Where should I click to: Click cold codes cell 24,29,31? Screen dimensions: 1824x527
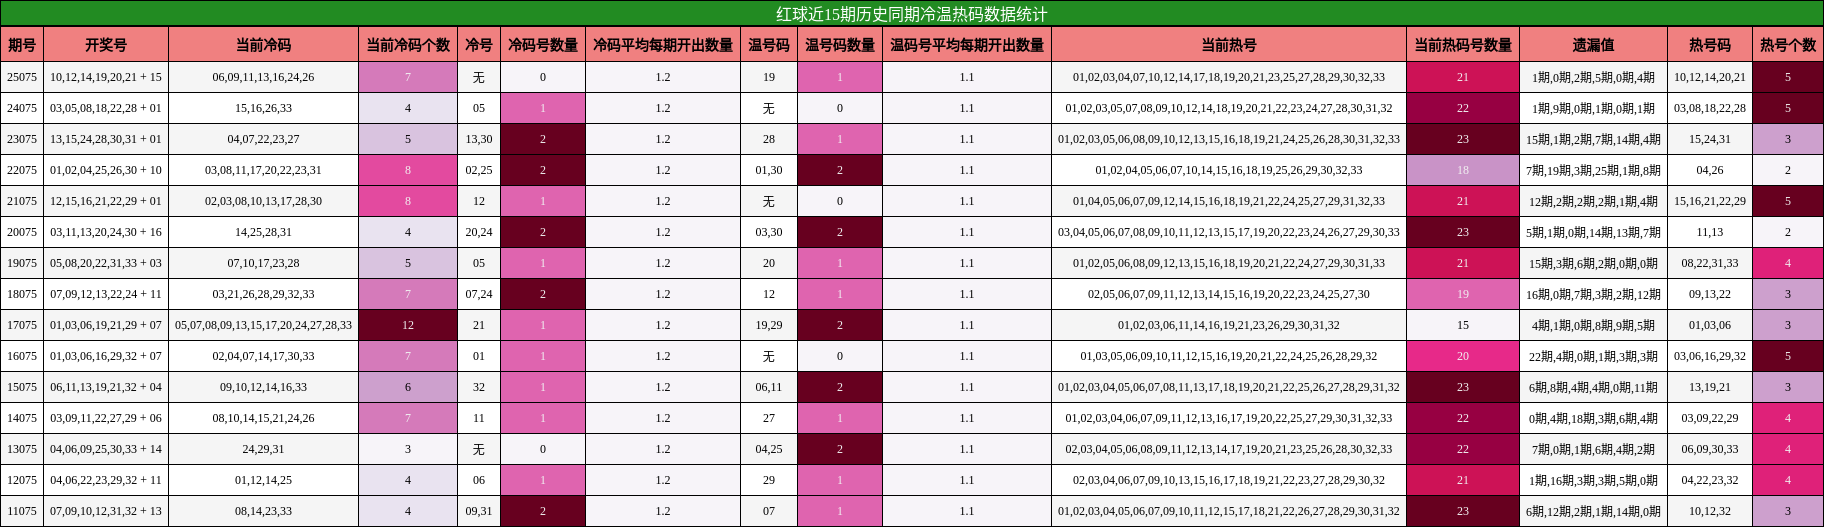click(263, 449)
